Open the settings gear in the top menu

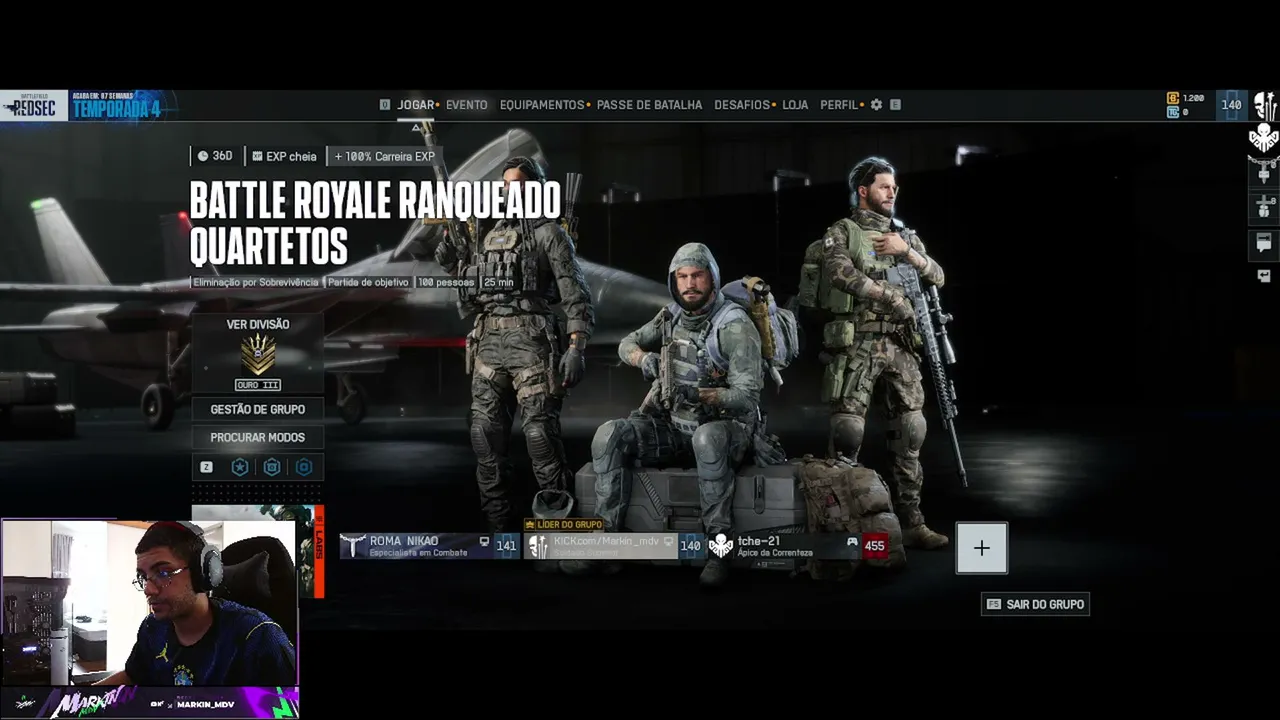click(876, 105)
